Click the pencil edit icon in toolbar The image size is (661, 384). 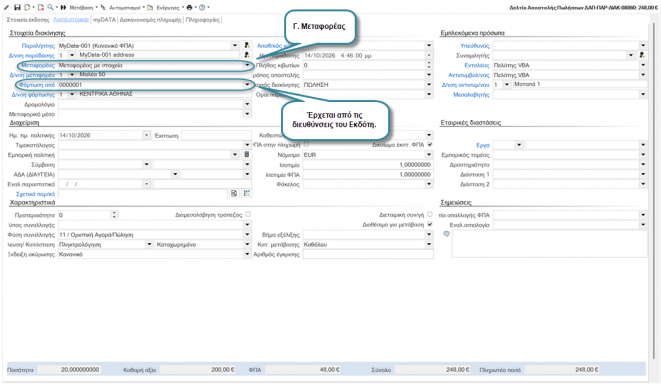(6, 7)
